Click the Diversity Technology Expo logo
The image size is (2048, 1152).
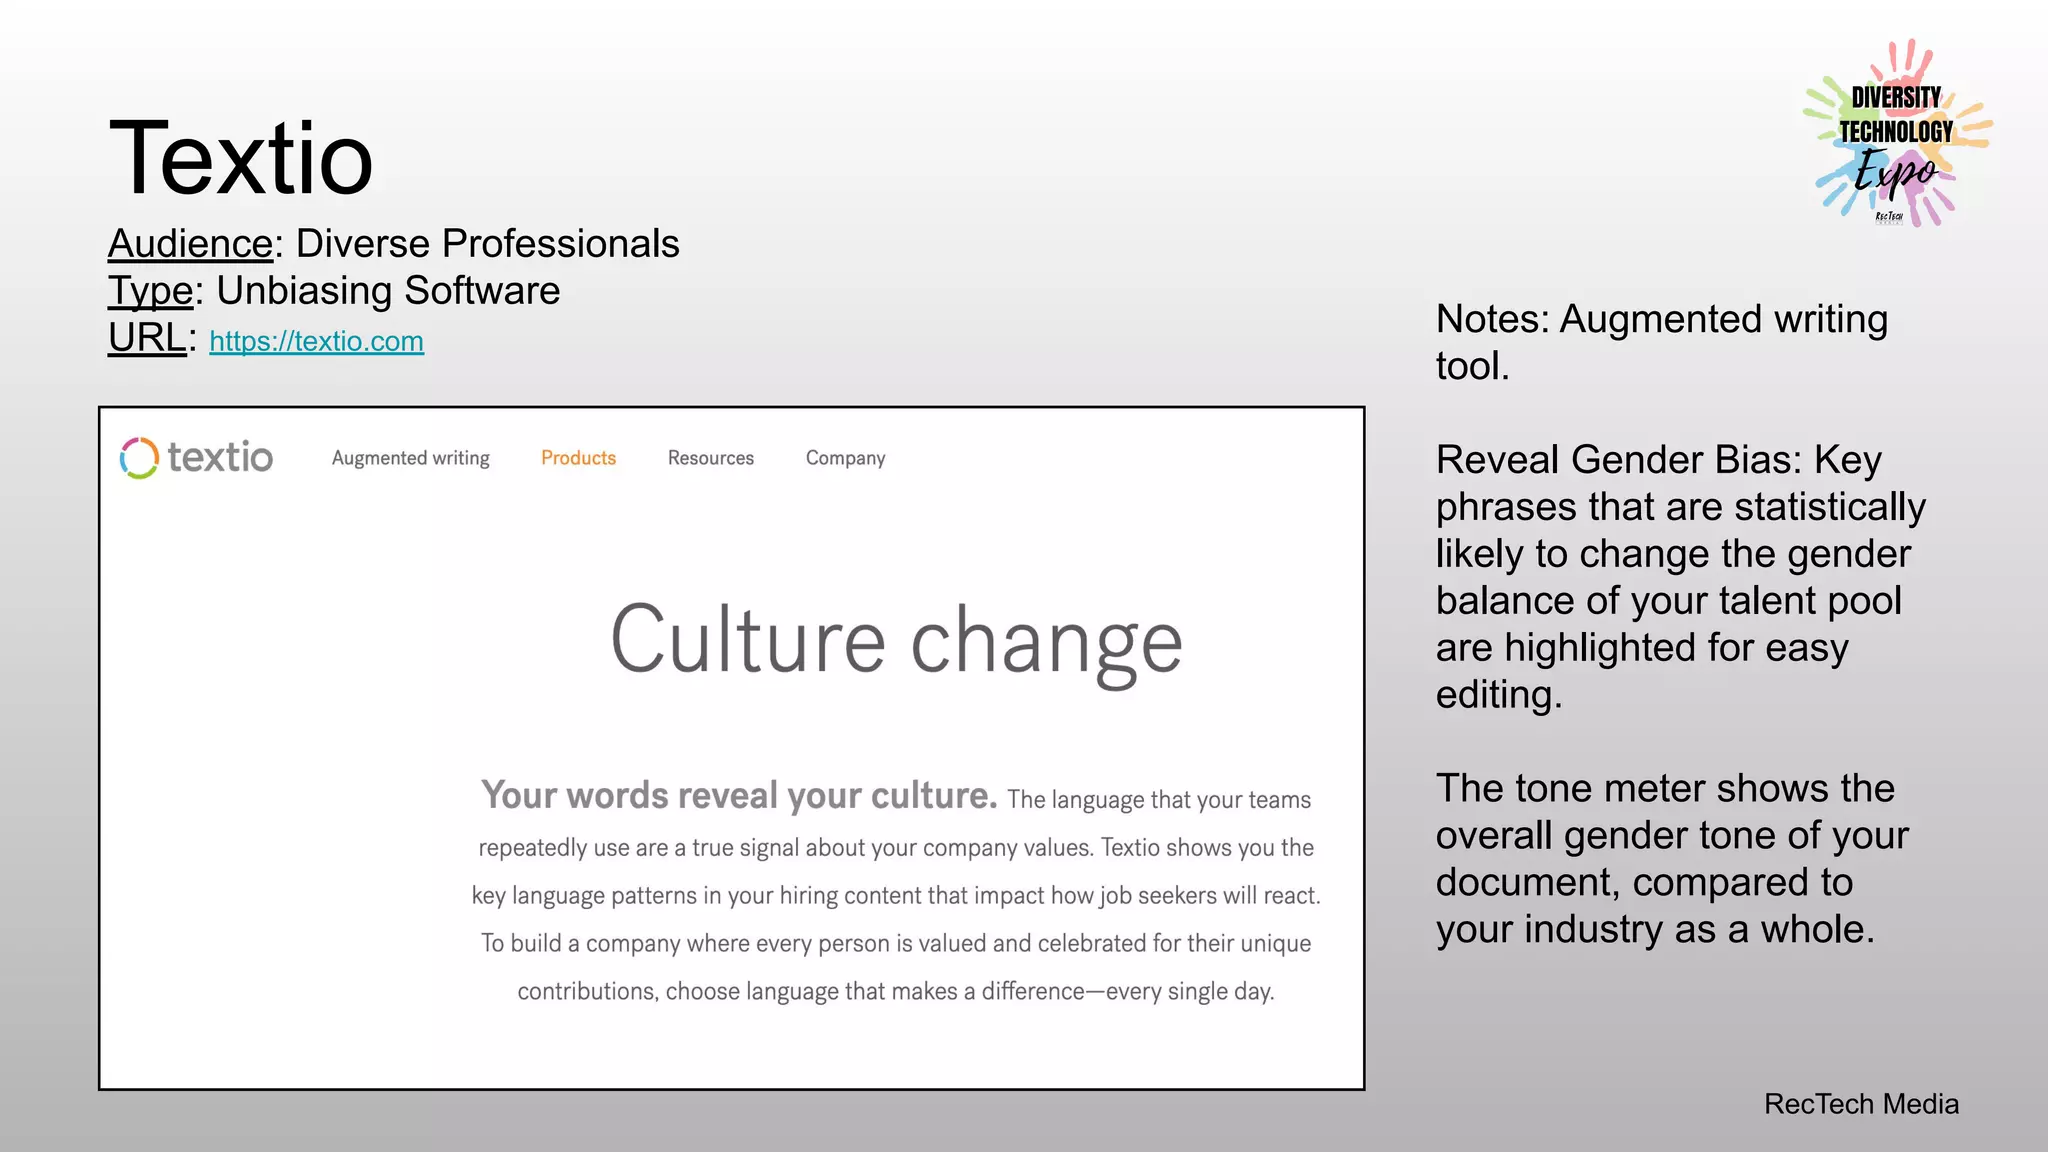pyautogui.click(x=1897, y=133)
